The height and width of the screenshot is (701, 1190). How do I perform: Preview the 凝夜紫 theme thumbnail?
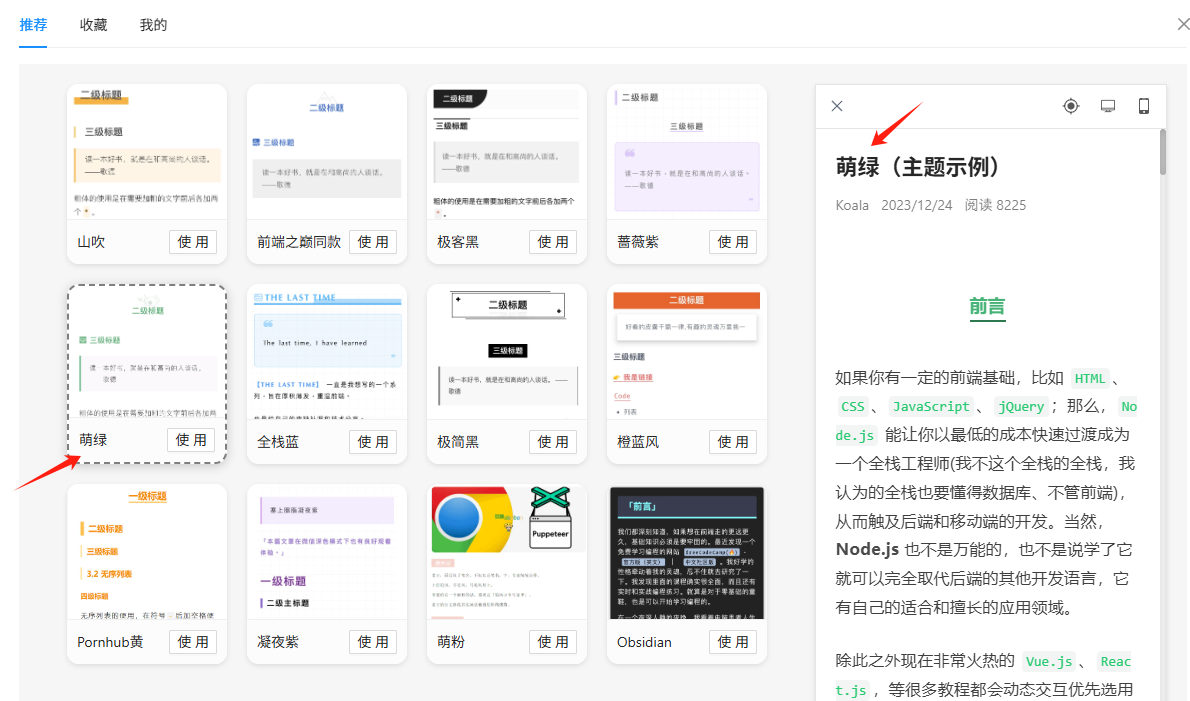click(x=327, y=552)
